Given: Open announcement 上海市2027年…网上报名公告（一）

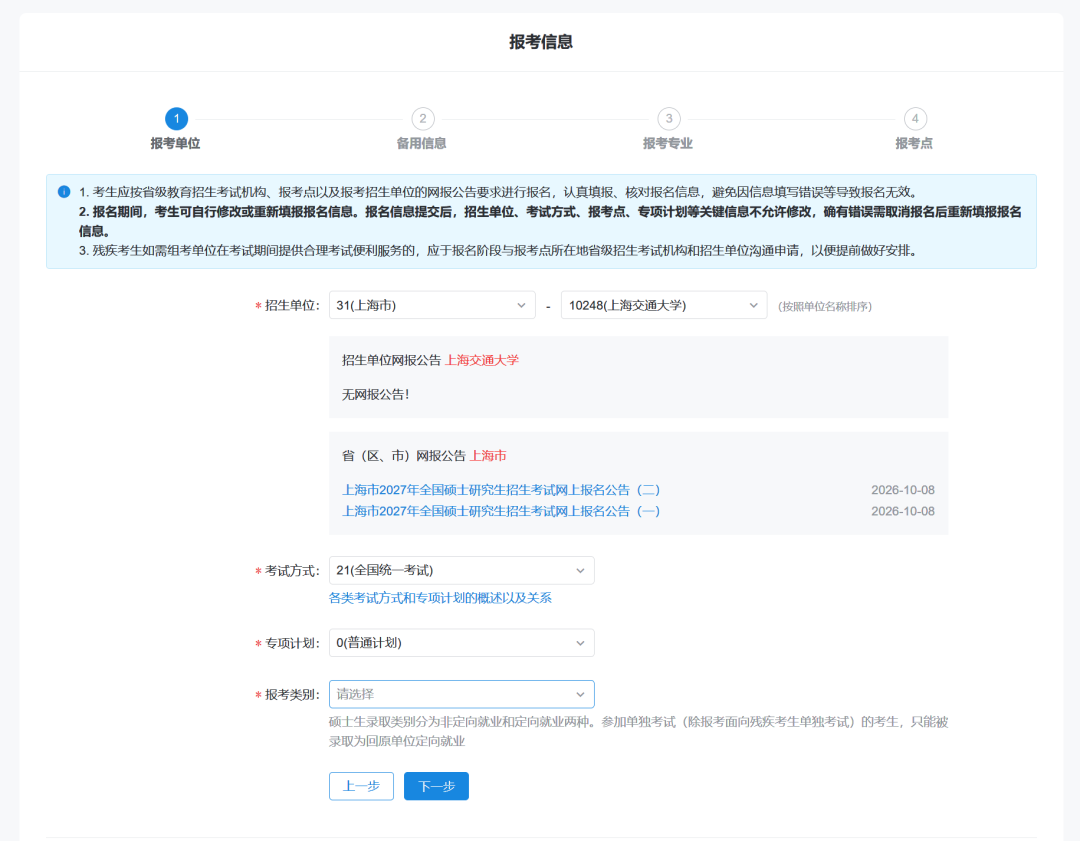Looking at the screenshot, I should click(501, 511).
